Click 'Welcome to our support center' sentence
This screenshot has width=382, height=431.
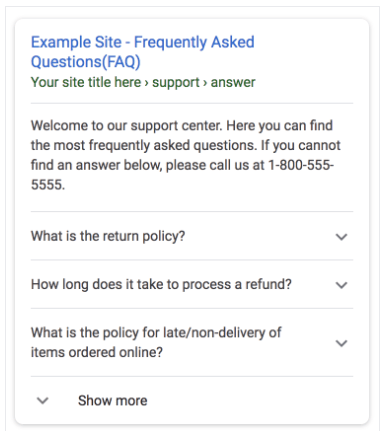tap(126, 126)
